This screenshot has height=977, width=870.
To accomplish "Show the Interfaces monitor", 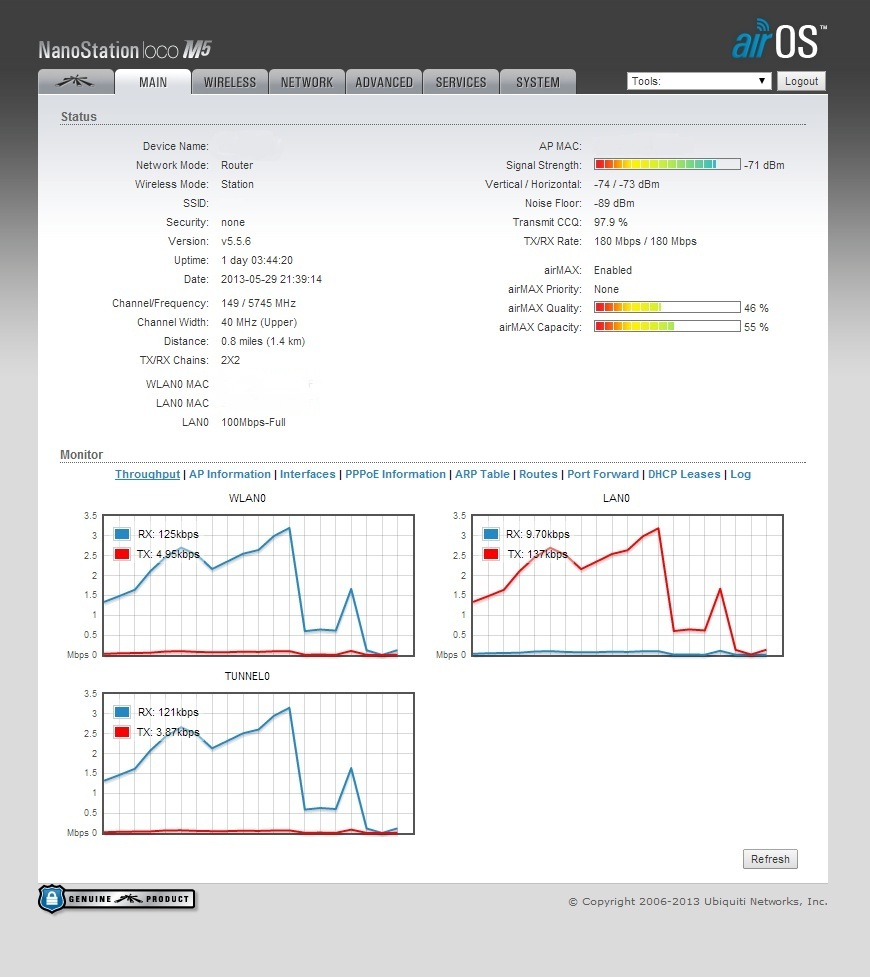I will click(x=308, y=474).
